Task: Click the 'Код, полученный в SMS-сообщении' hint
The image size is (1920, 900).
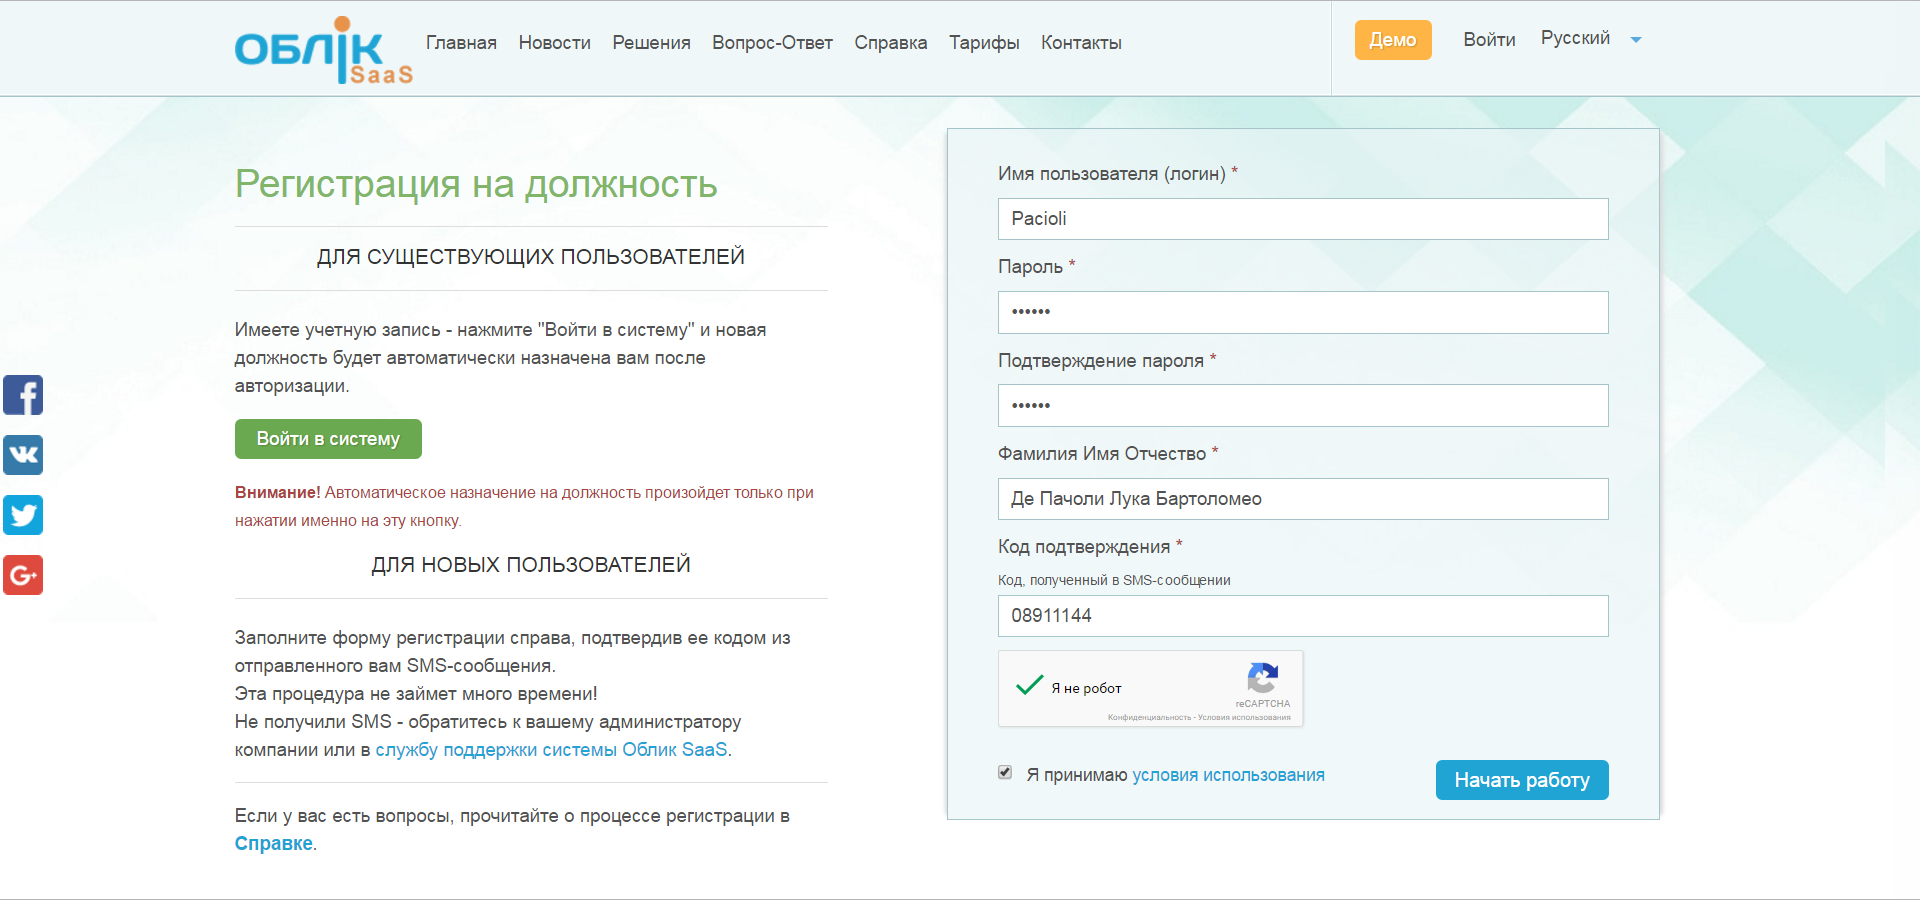Action: 1114,580
